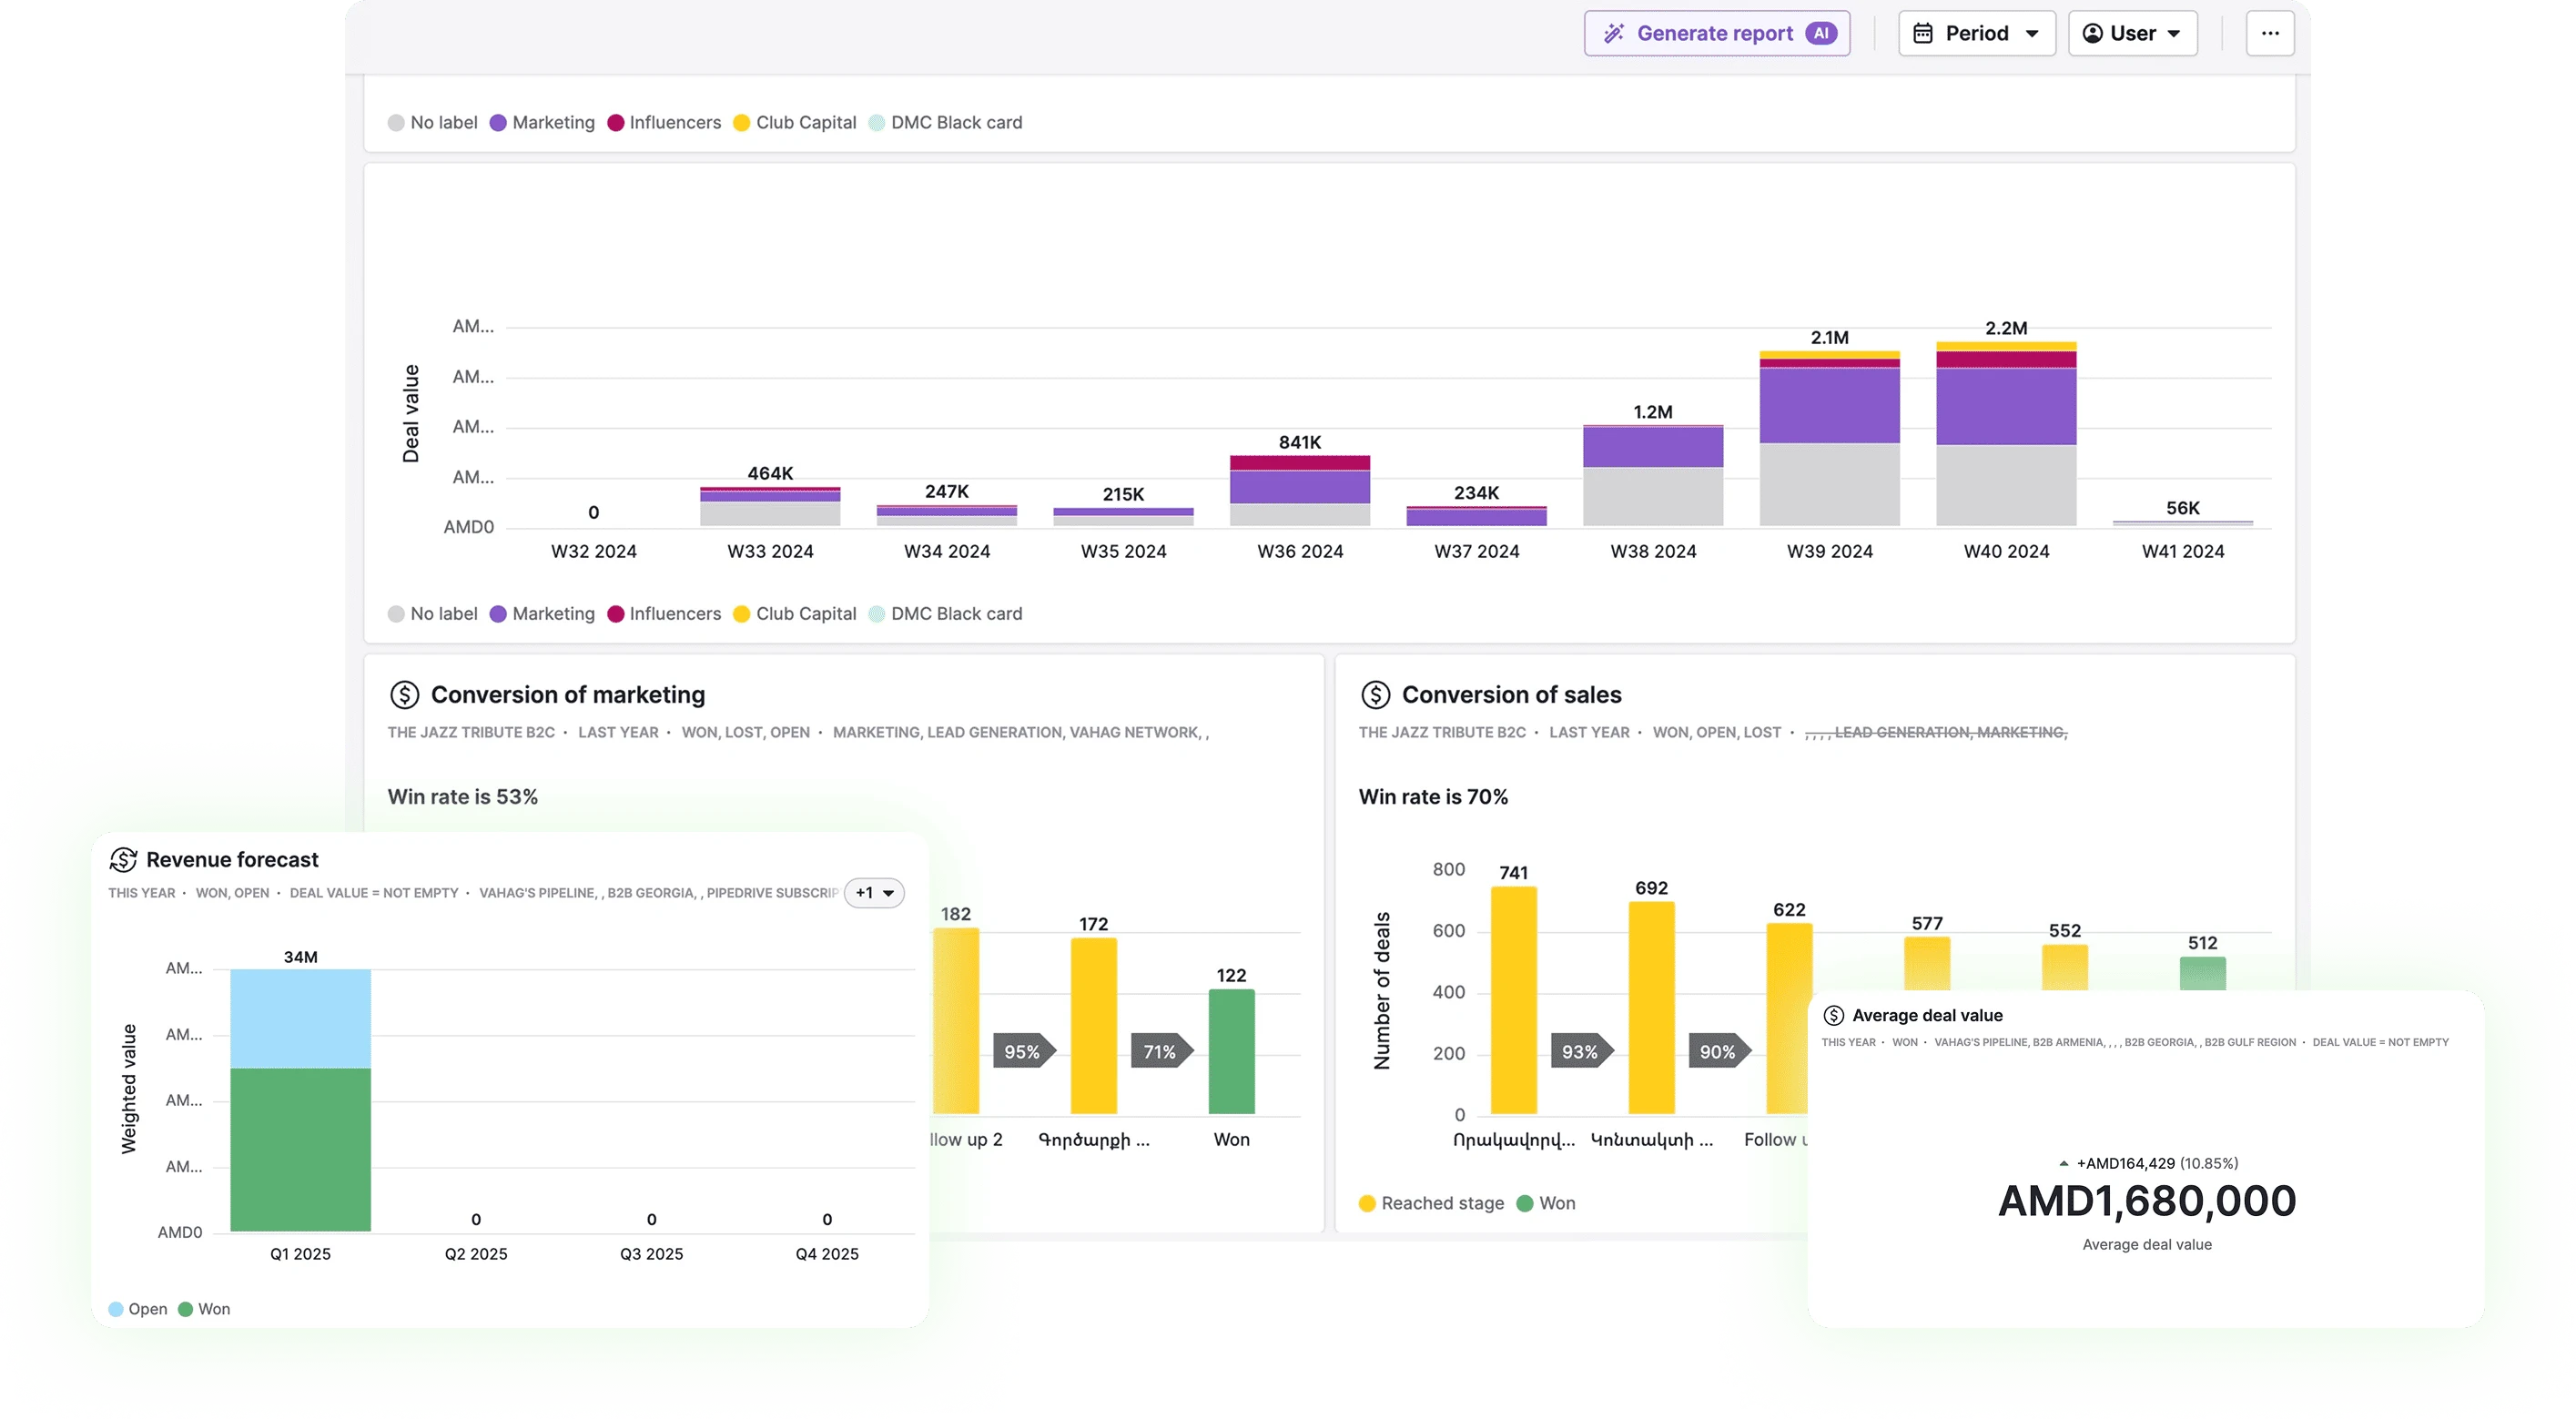Click the Q1 2025 green Won bar segment
The image size is (2576, 1419).
[300, 1150]
